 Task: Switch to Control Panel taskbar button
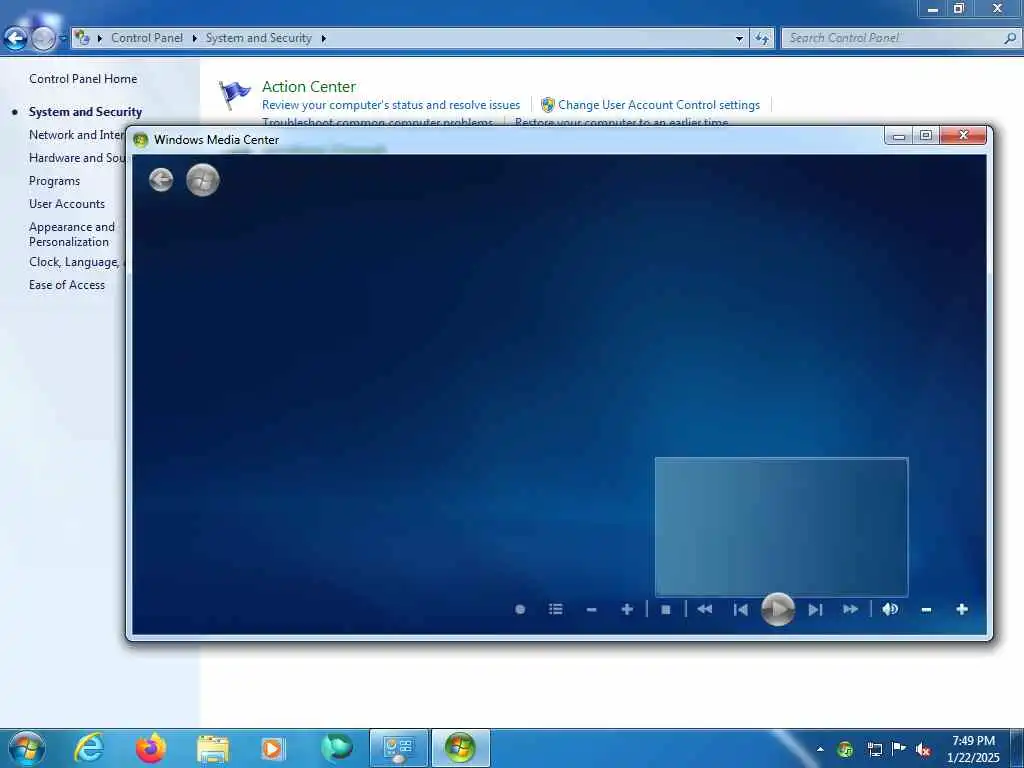(x=399, y=748)
